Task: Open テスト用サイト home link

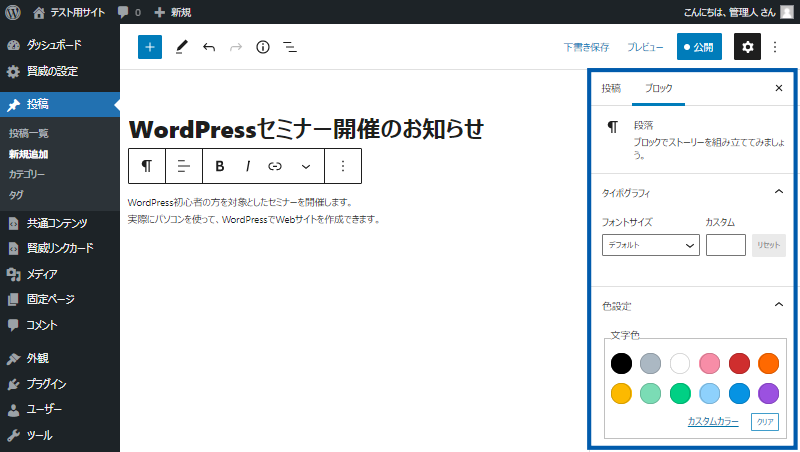Action: [69, 12]
